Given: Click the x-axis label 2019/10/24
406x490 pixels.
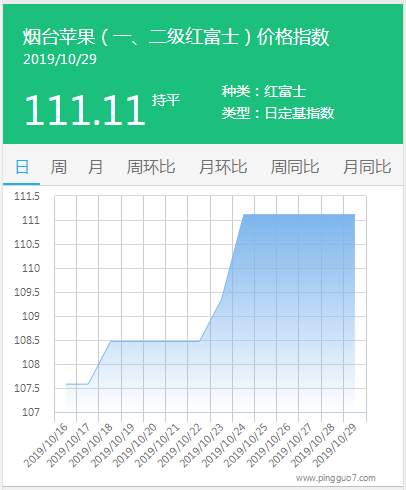Looking at the screenshot, I should click(x=223, y=445).
